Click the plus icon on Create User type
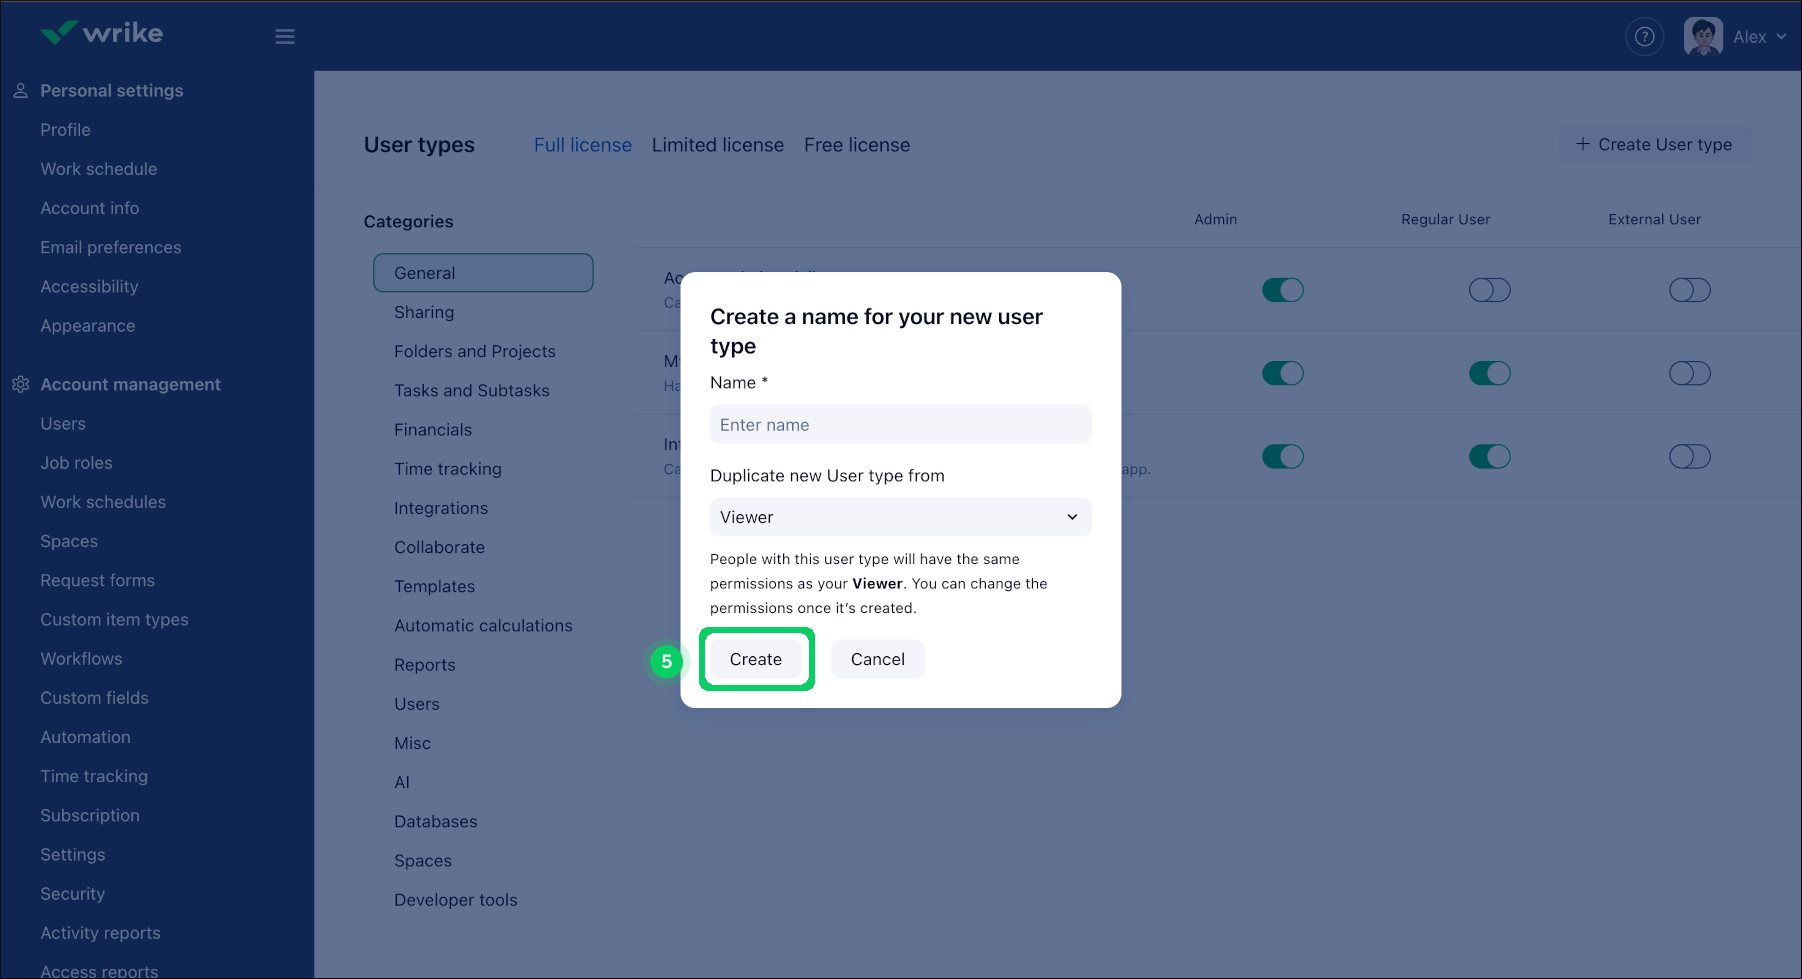Image resolution: width=1802 pixels, height=979 pixels. point(1581,144)
